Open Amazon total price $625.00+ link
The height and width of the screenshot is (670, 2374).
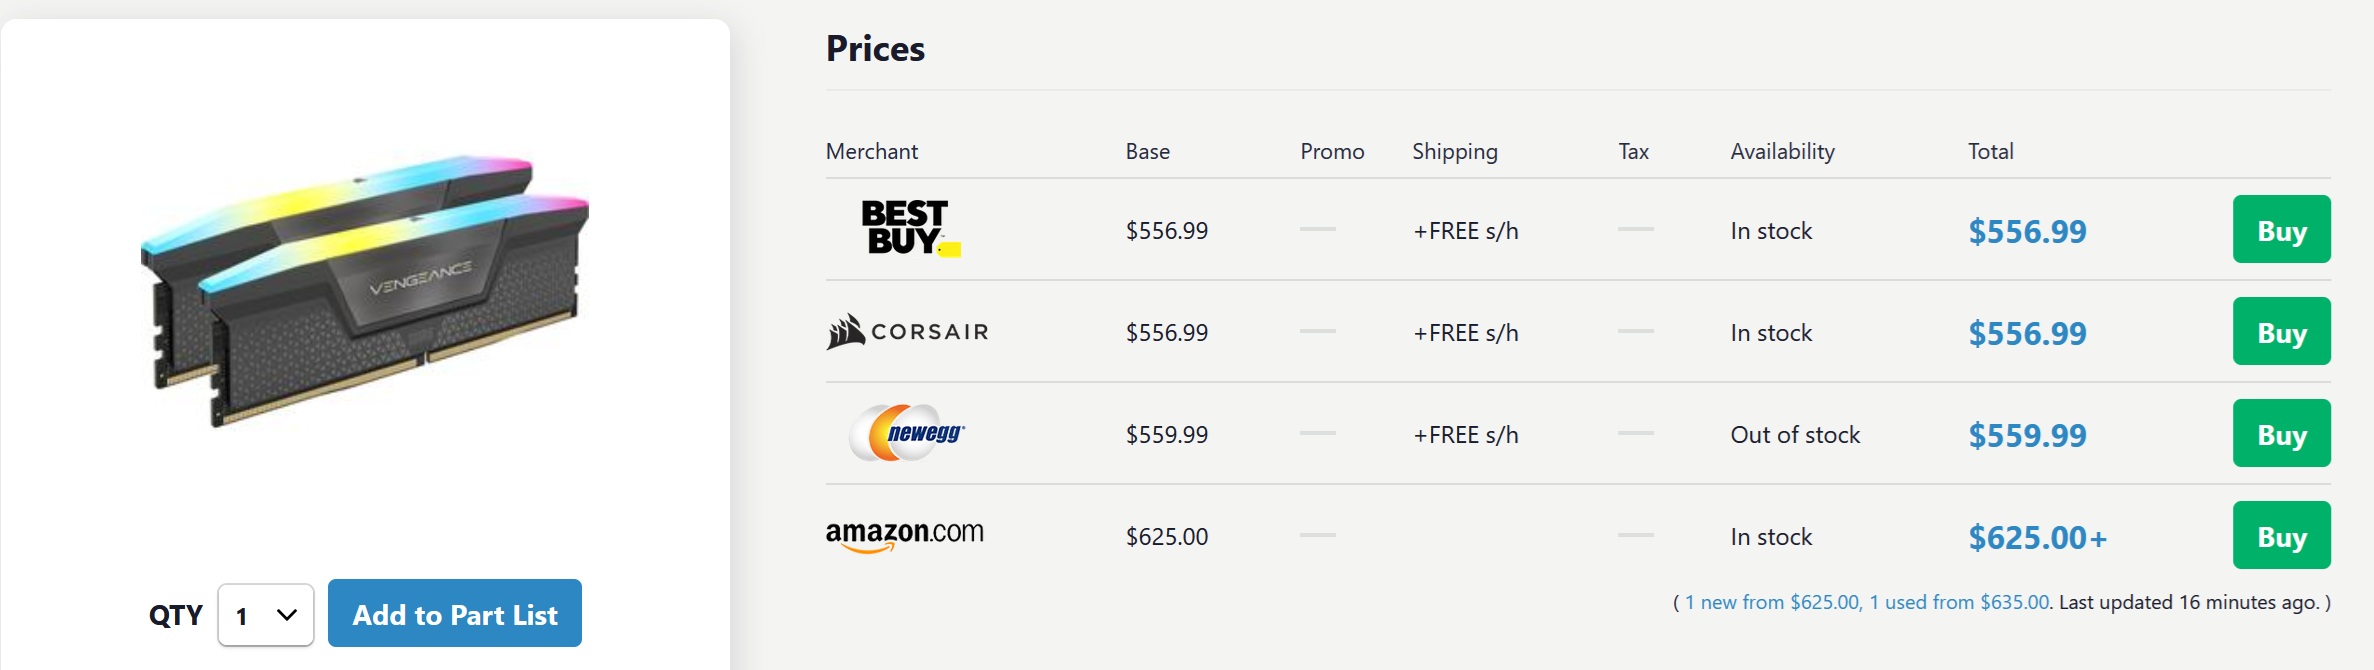point(2037,537)
